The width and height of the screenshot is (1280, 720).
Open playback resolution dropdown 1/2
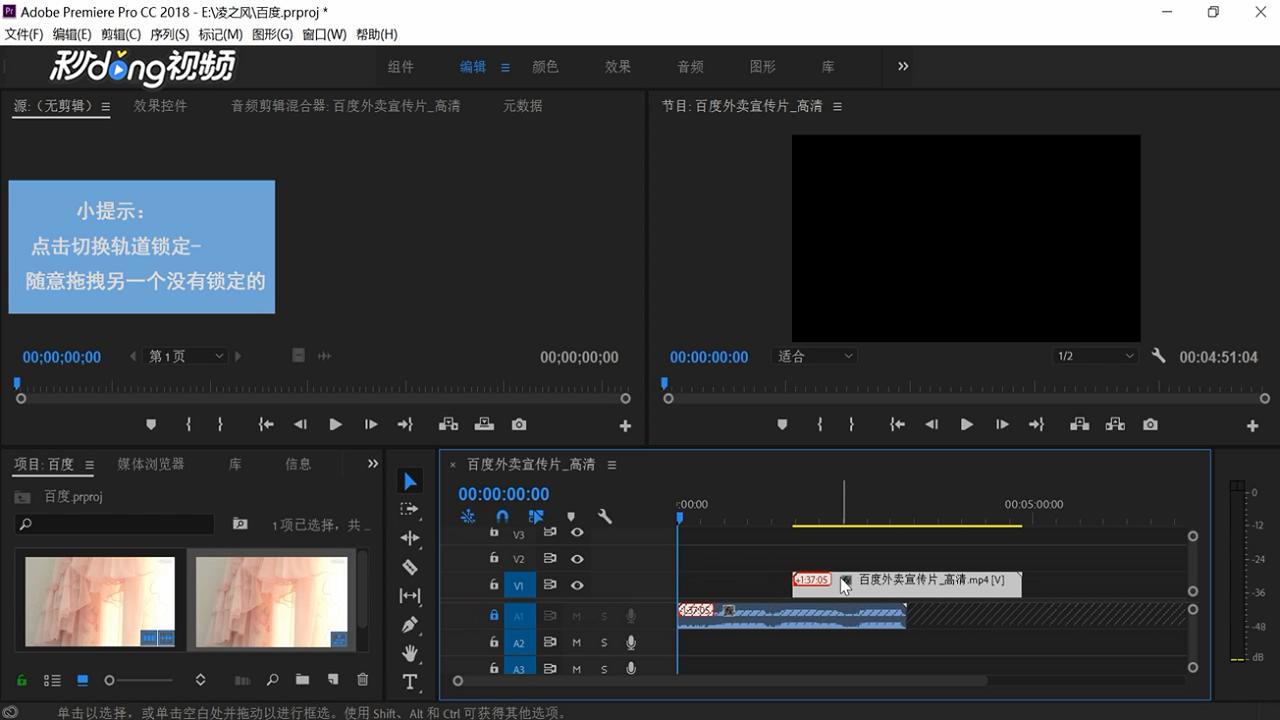click(x=1096, y=356)
